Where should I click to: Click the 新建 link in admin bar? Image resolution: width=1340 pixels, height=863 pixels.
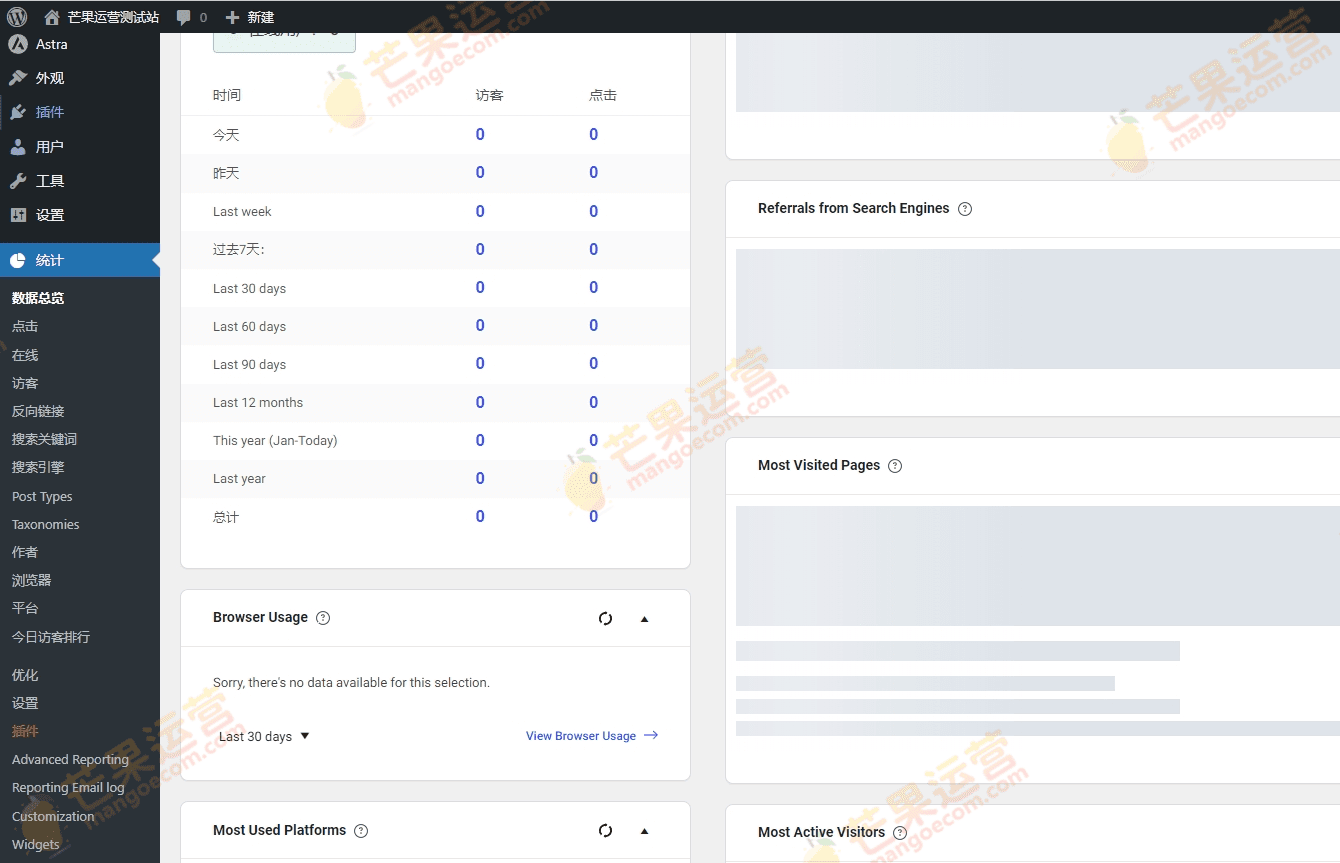[x=261, y=17]
